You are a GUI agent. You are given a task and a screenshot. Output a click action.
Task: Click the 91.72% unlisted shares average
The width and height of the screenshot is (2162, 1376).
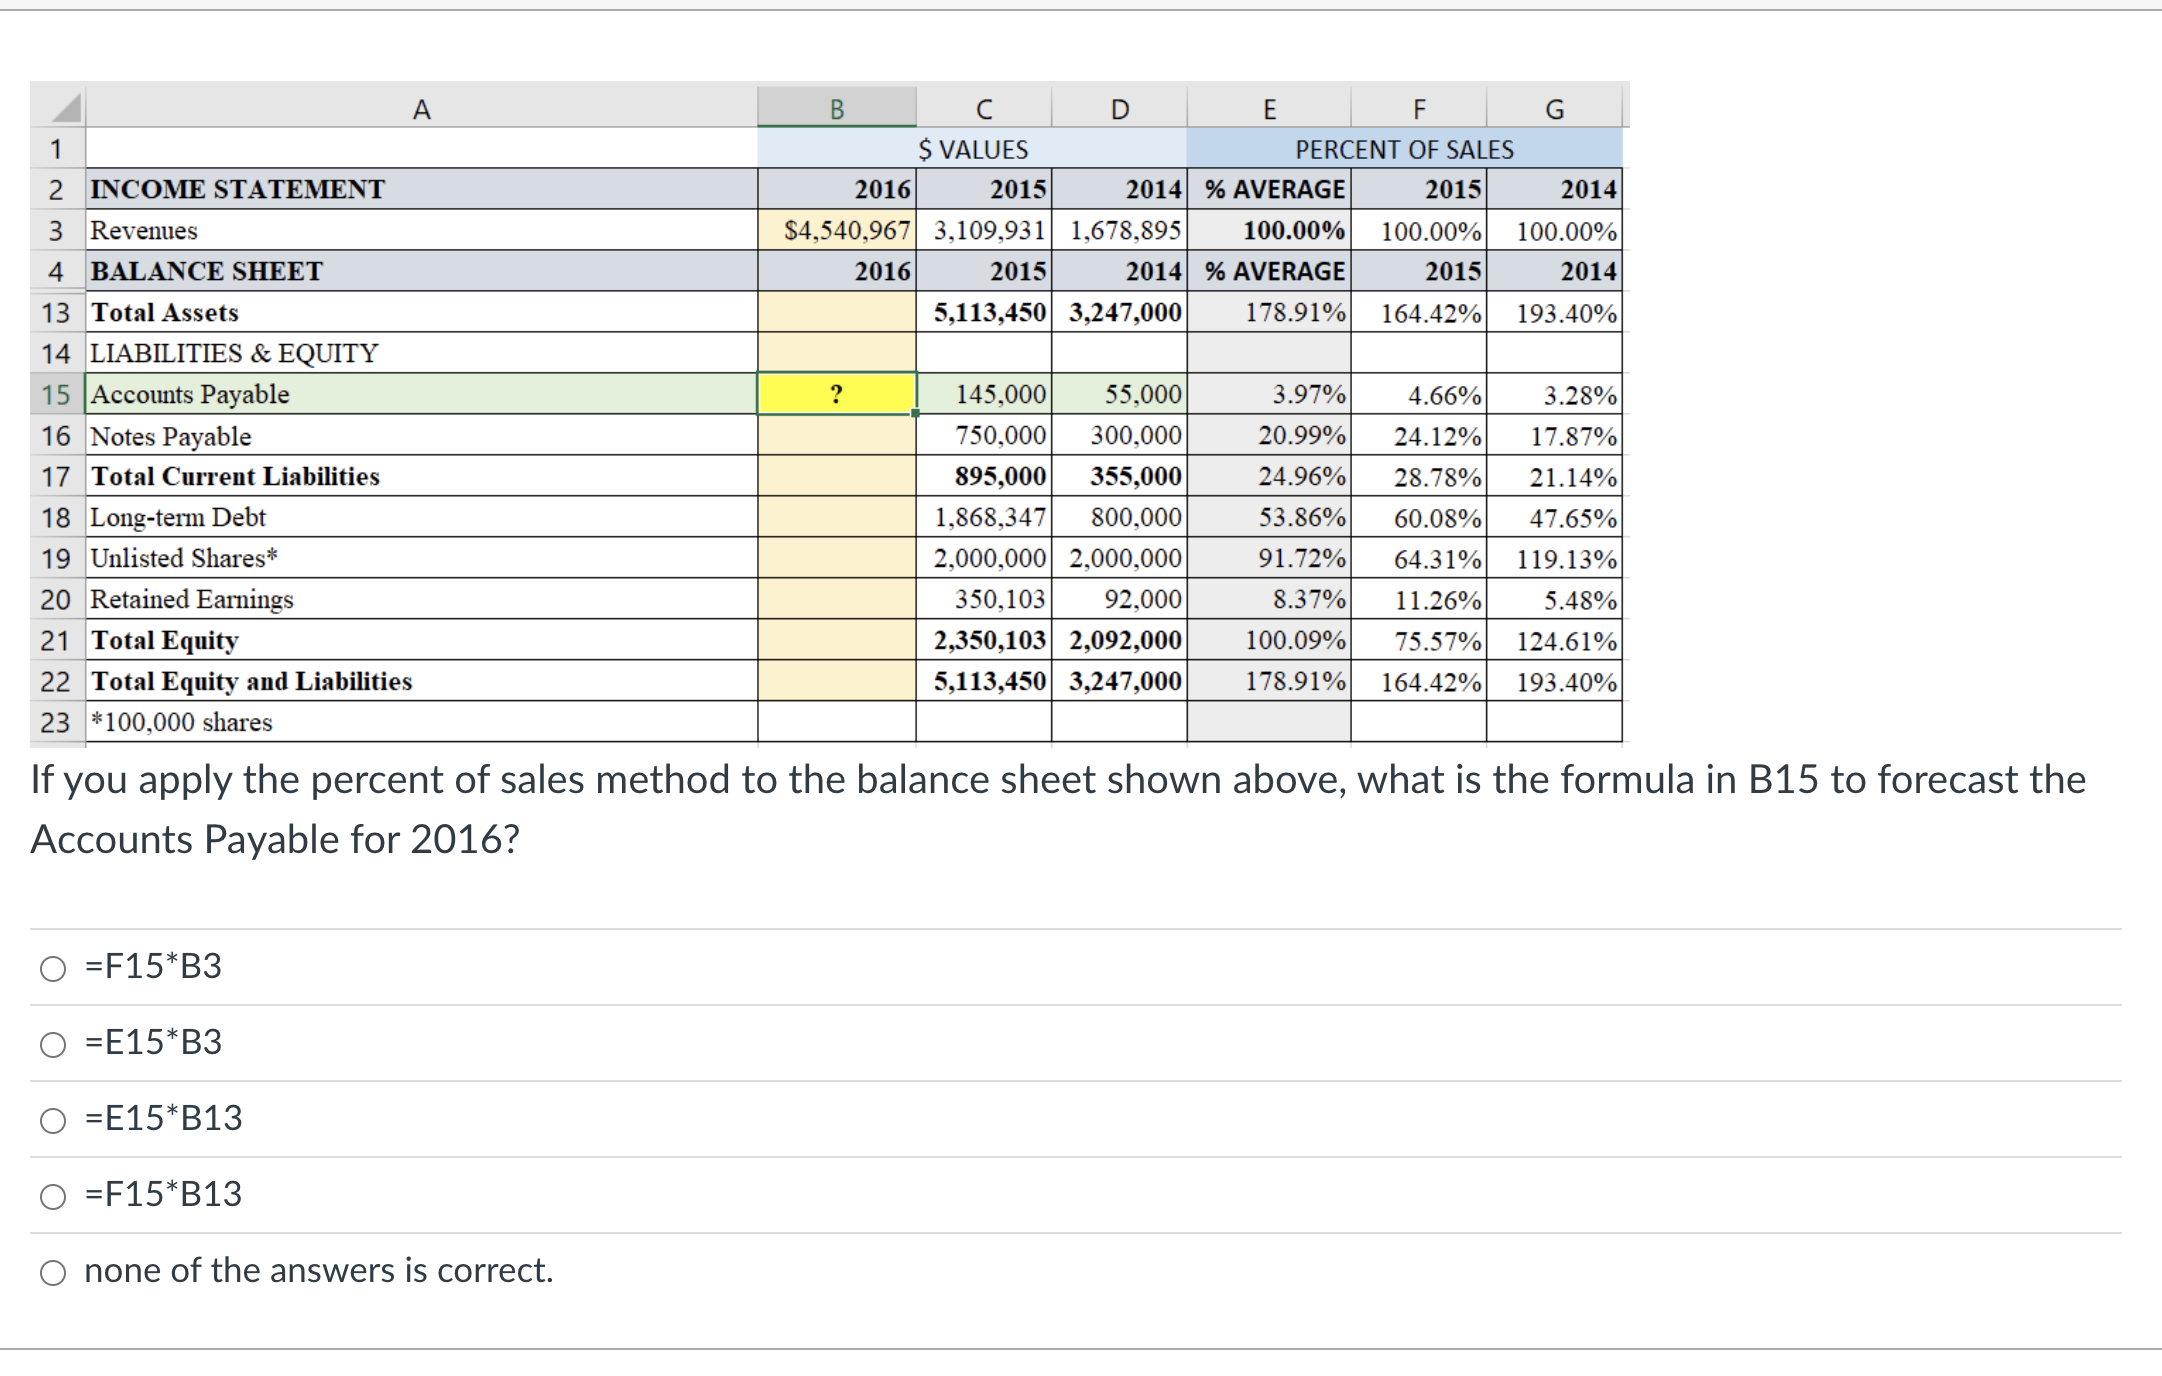click(1269, 558)
